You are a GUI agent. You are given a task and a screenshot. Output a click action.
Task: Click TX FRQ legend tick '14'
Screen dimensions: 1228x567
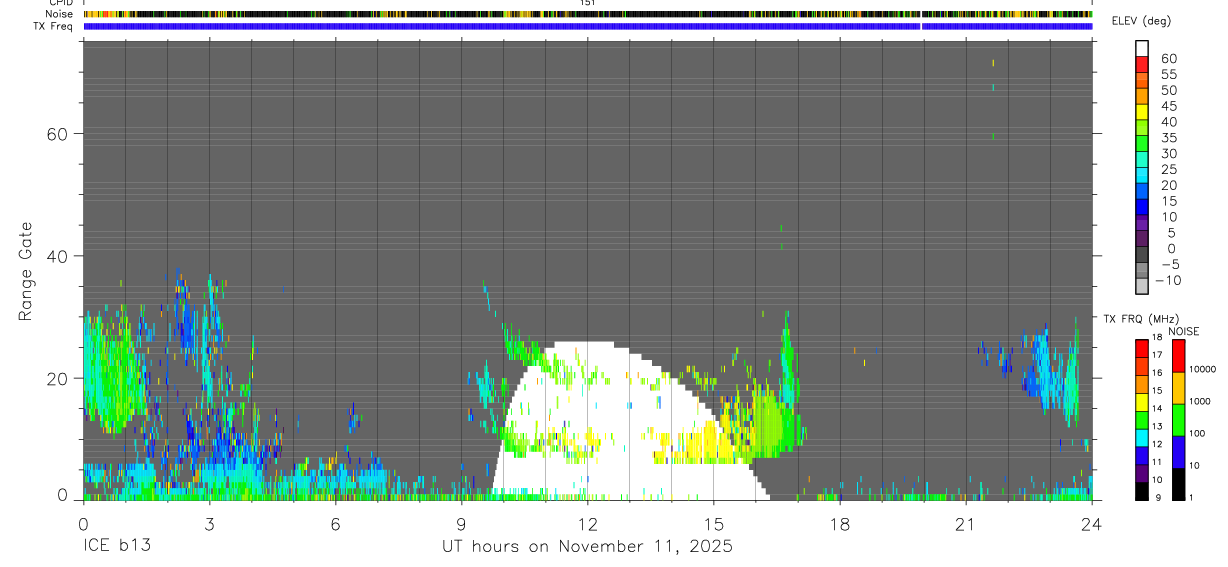(x=1156, y=408)
